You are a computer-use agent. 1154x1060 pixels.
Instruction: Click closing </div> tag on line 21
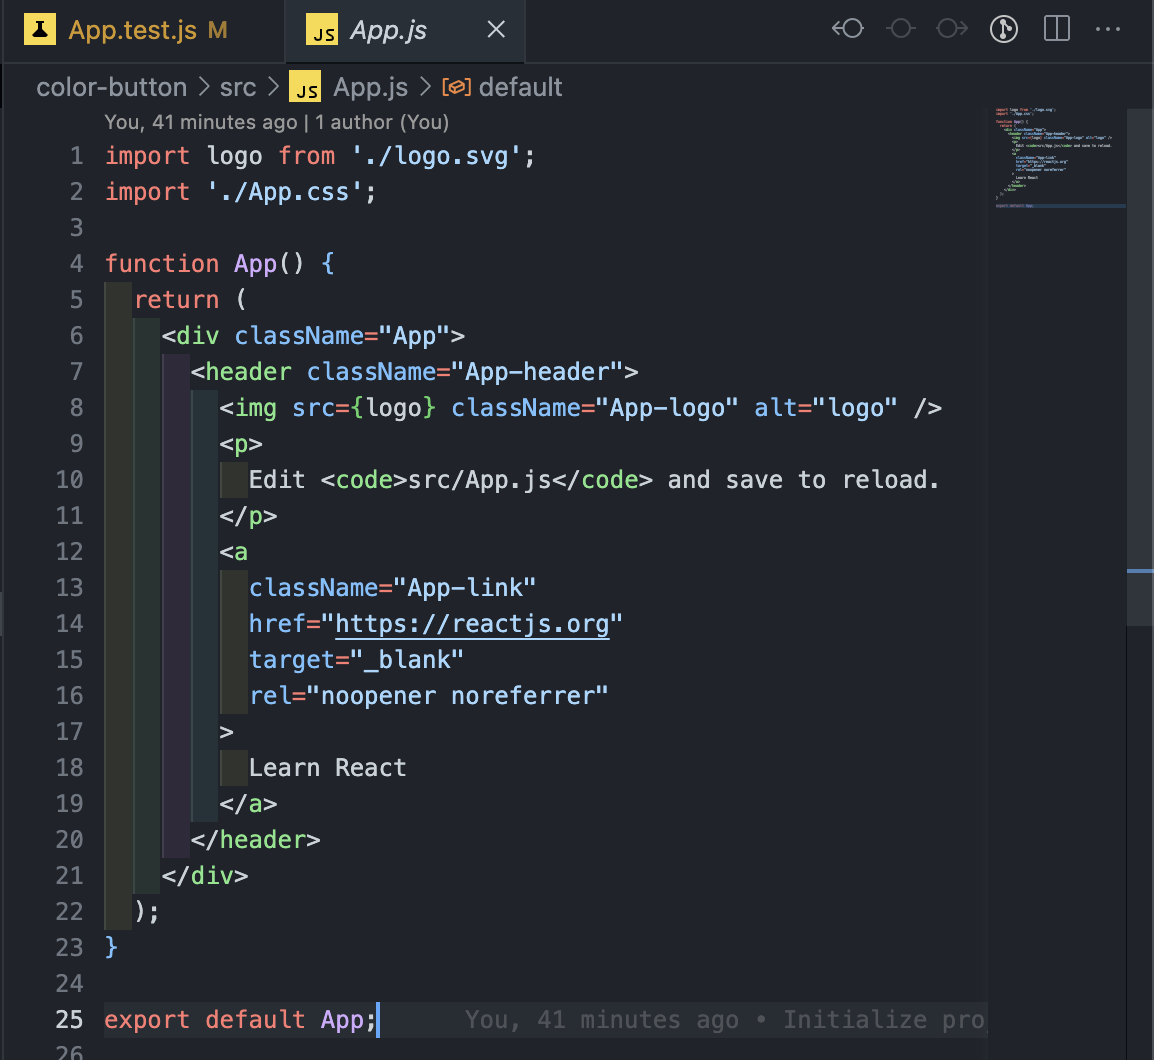(x=205, y=876)
